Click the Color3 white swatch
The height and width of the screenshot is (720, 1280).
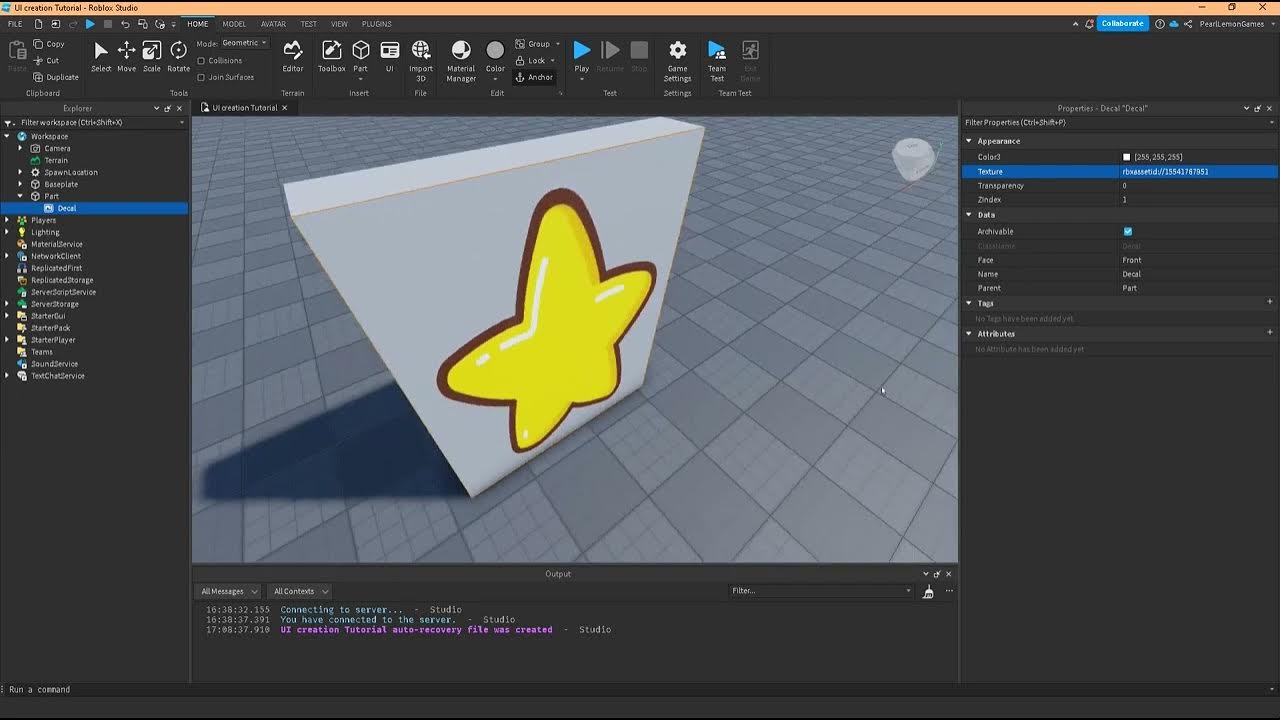(1127, 157)
